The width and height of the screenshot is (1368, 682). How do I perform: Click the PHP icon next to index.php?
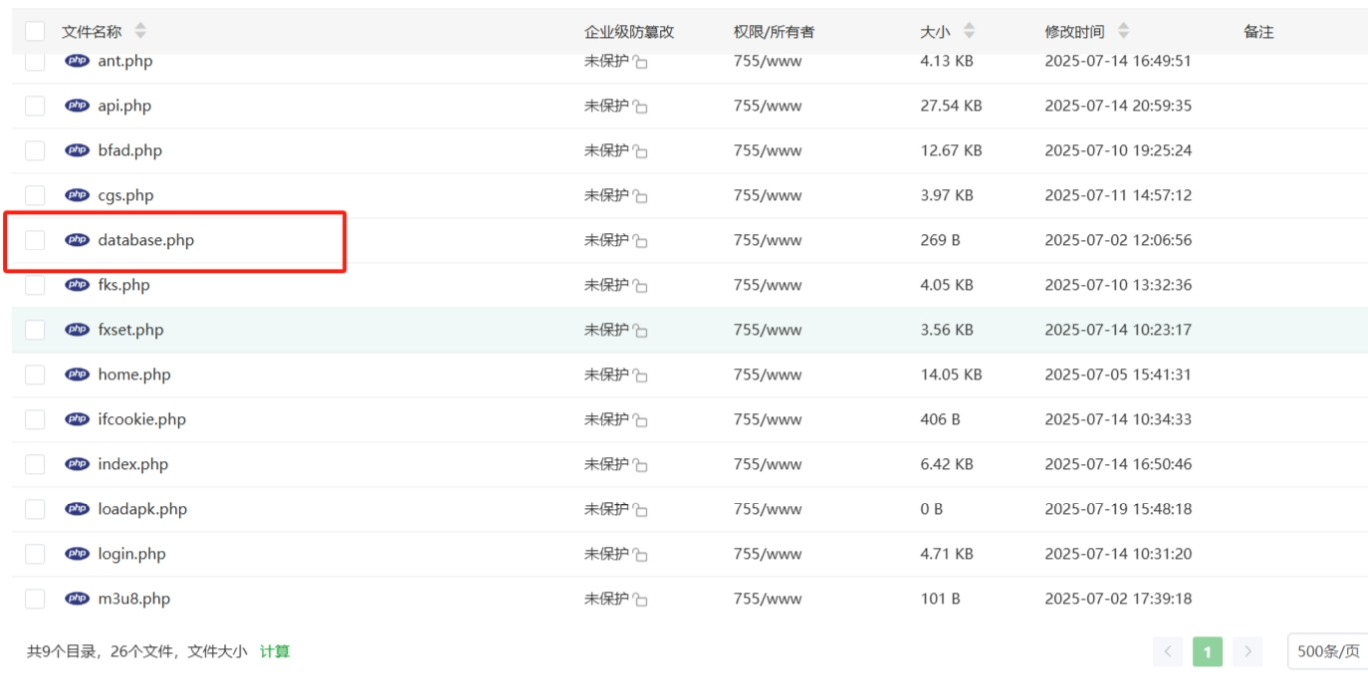tap(77, 464)
